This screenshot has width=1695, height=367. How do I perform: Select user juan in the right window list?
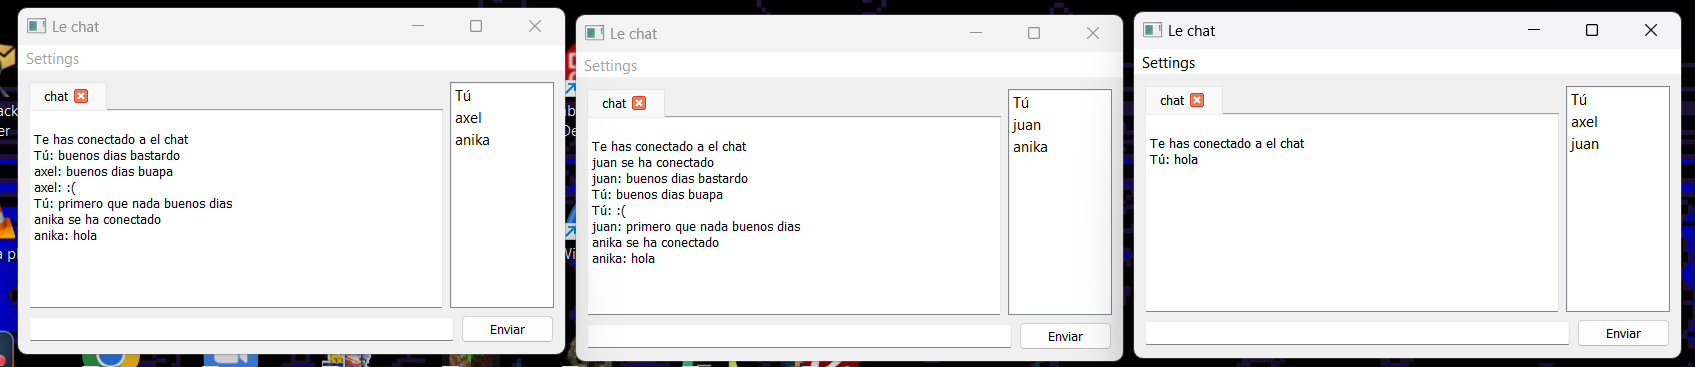coord(1584,144)
